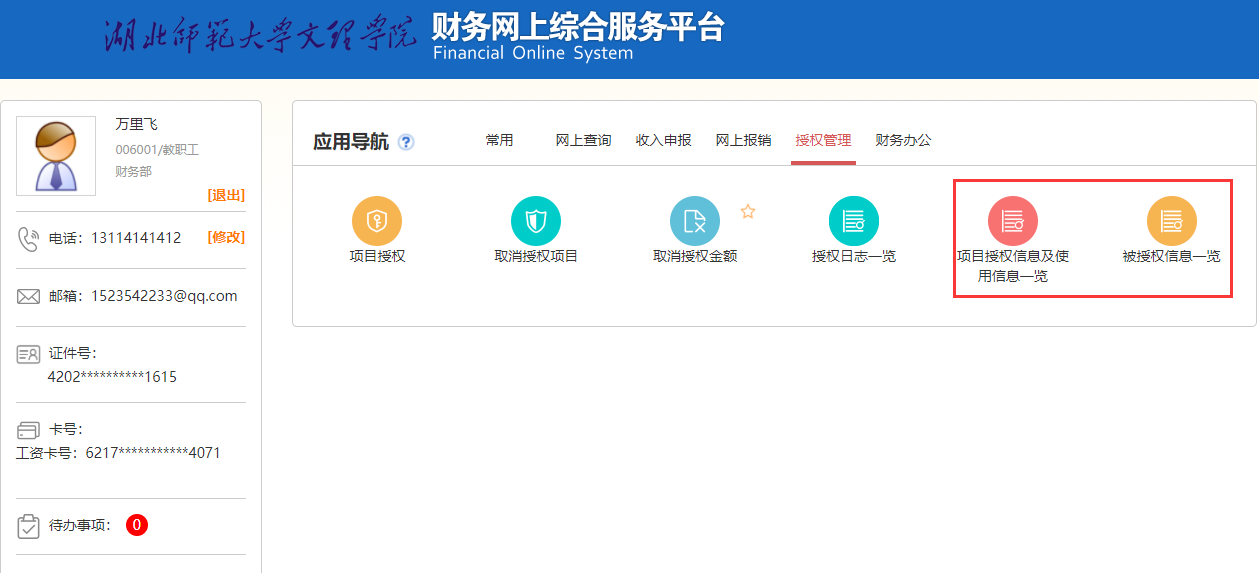Click the 退出 logout link
This screenshot has width=1259, height=573.
pos(226,195)
